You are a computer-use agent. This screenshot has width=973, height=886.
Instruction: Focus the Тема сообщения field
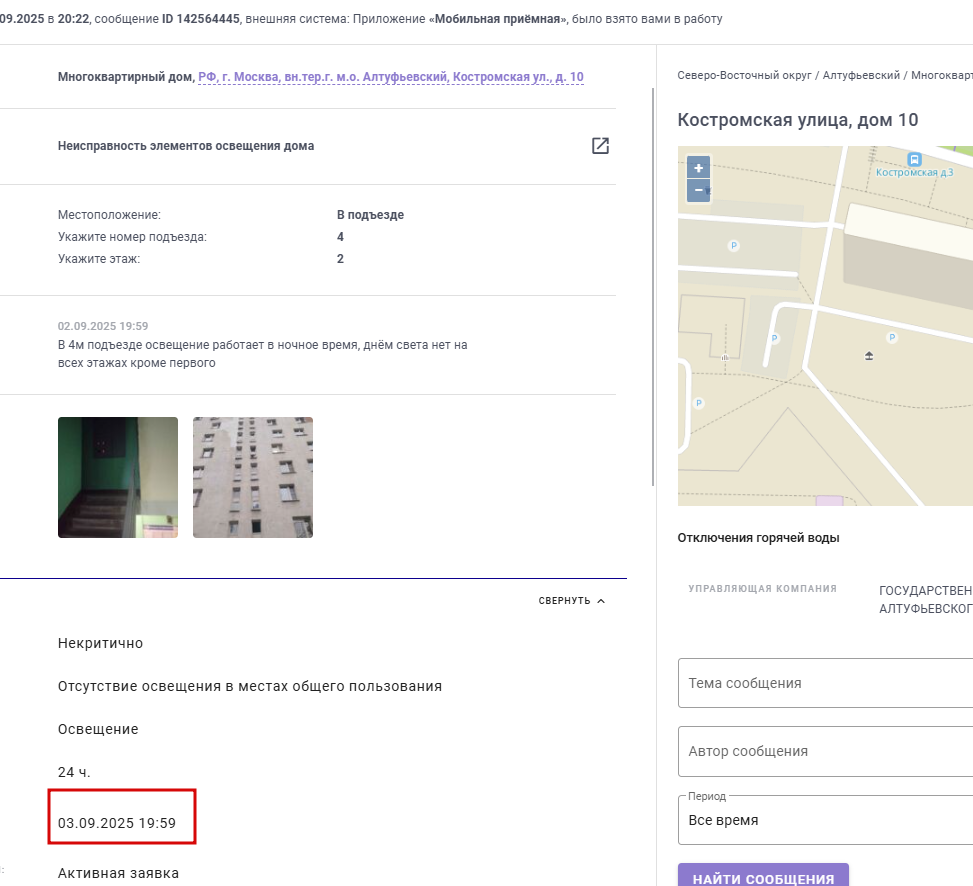(825, 683)
